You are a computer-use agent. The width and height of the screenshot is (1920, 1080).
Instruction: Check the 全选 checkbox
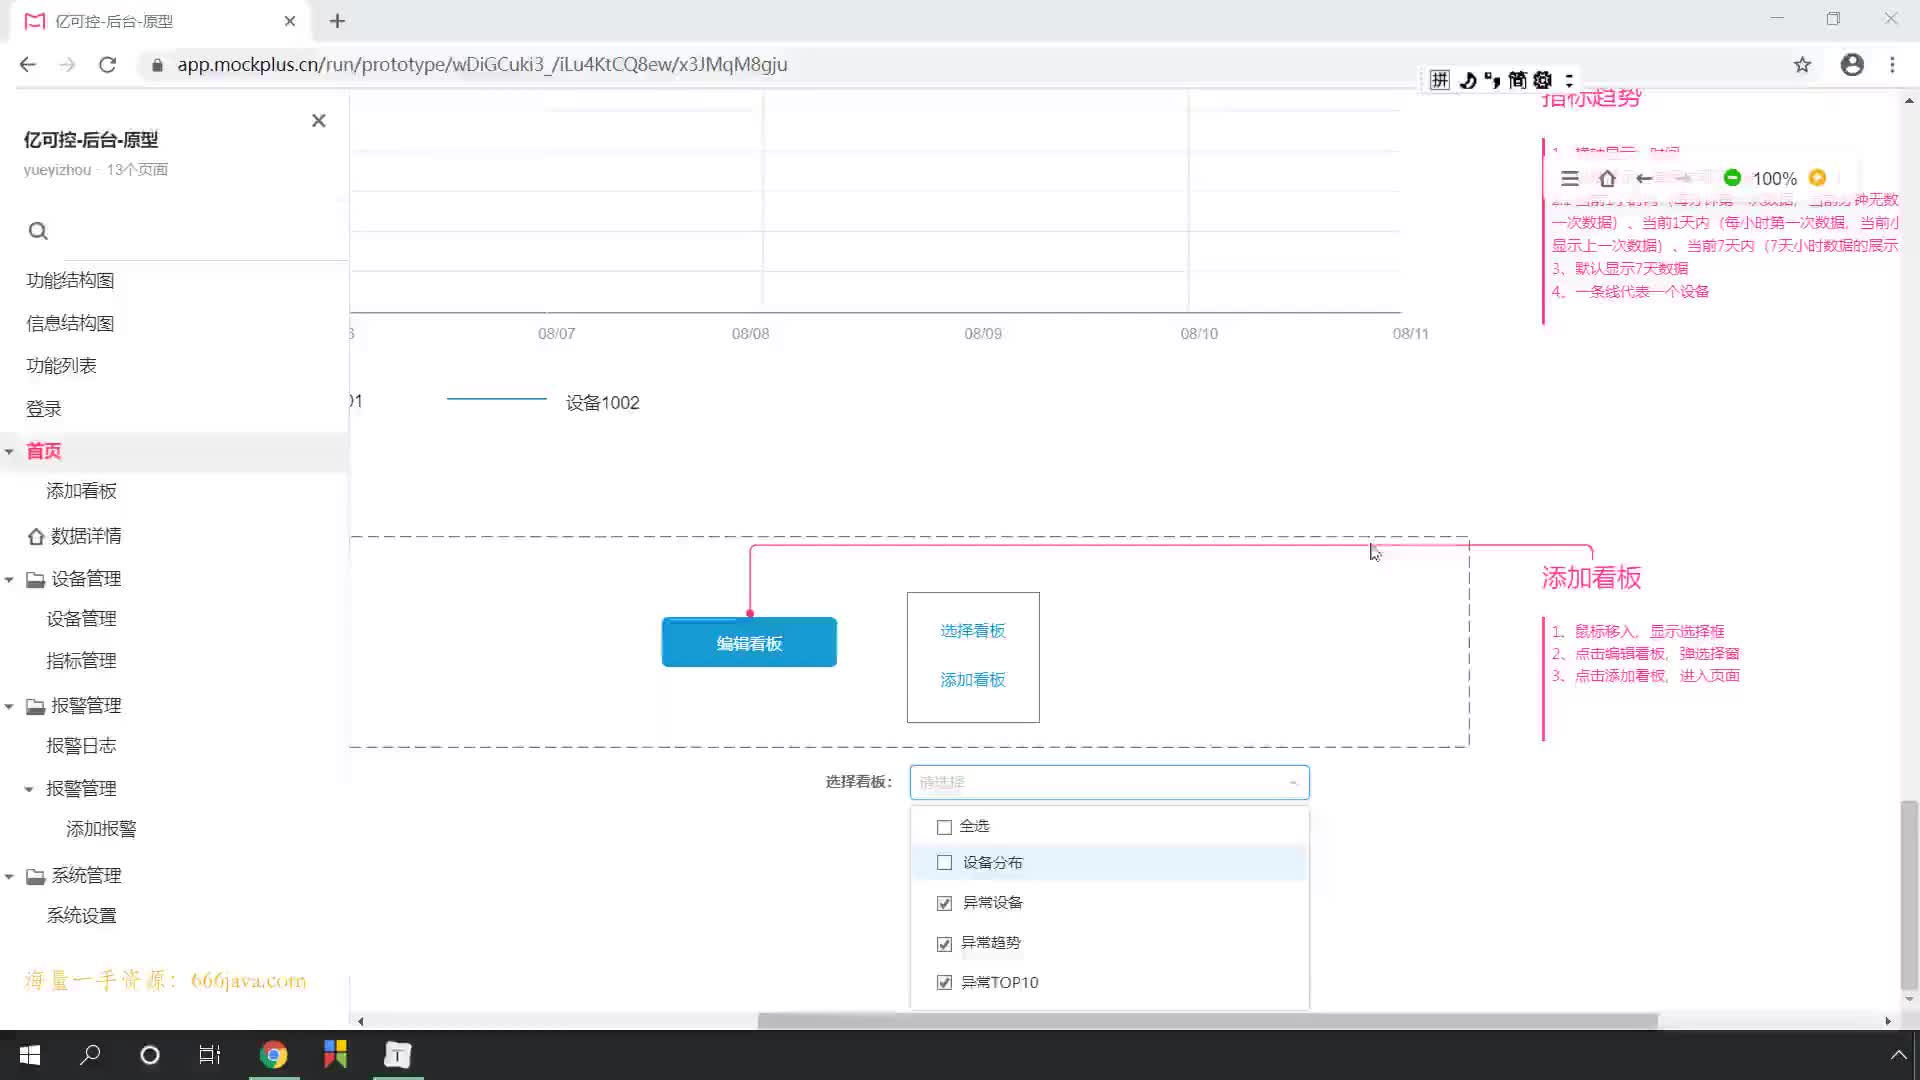944,827
